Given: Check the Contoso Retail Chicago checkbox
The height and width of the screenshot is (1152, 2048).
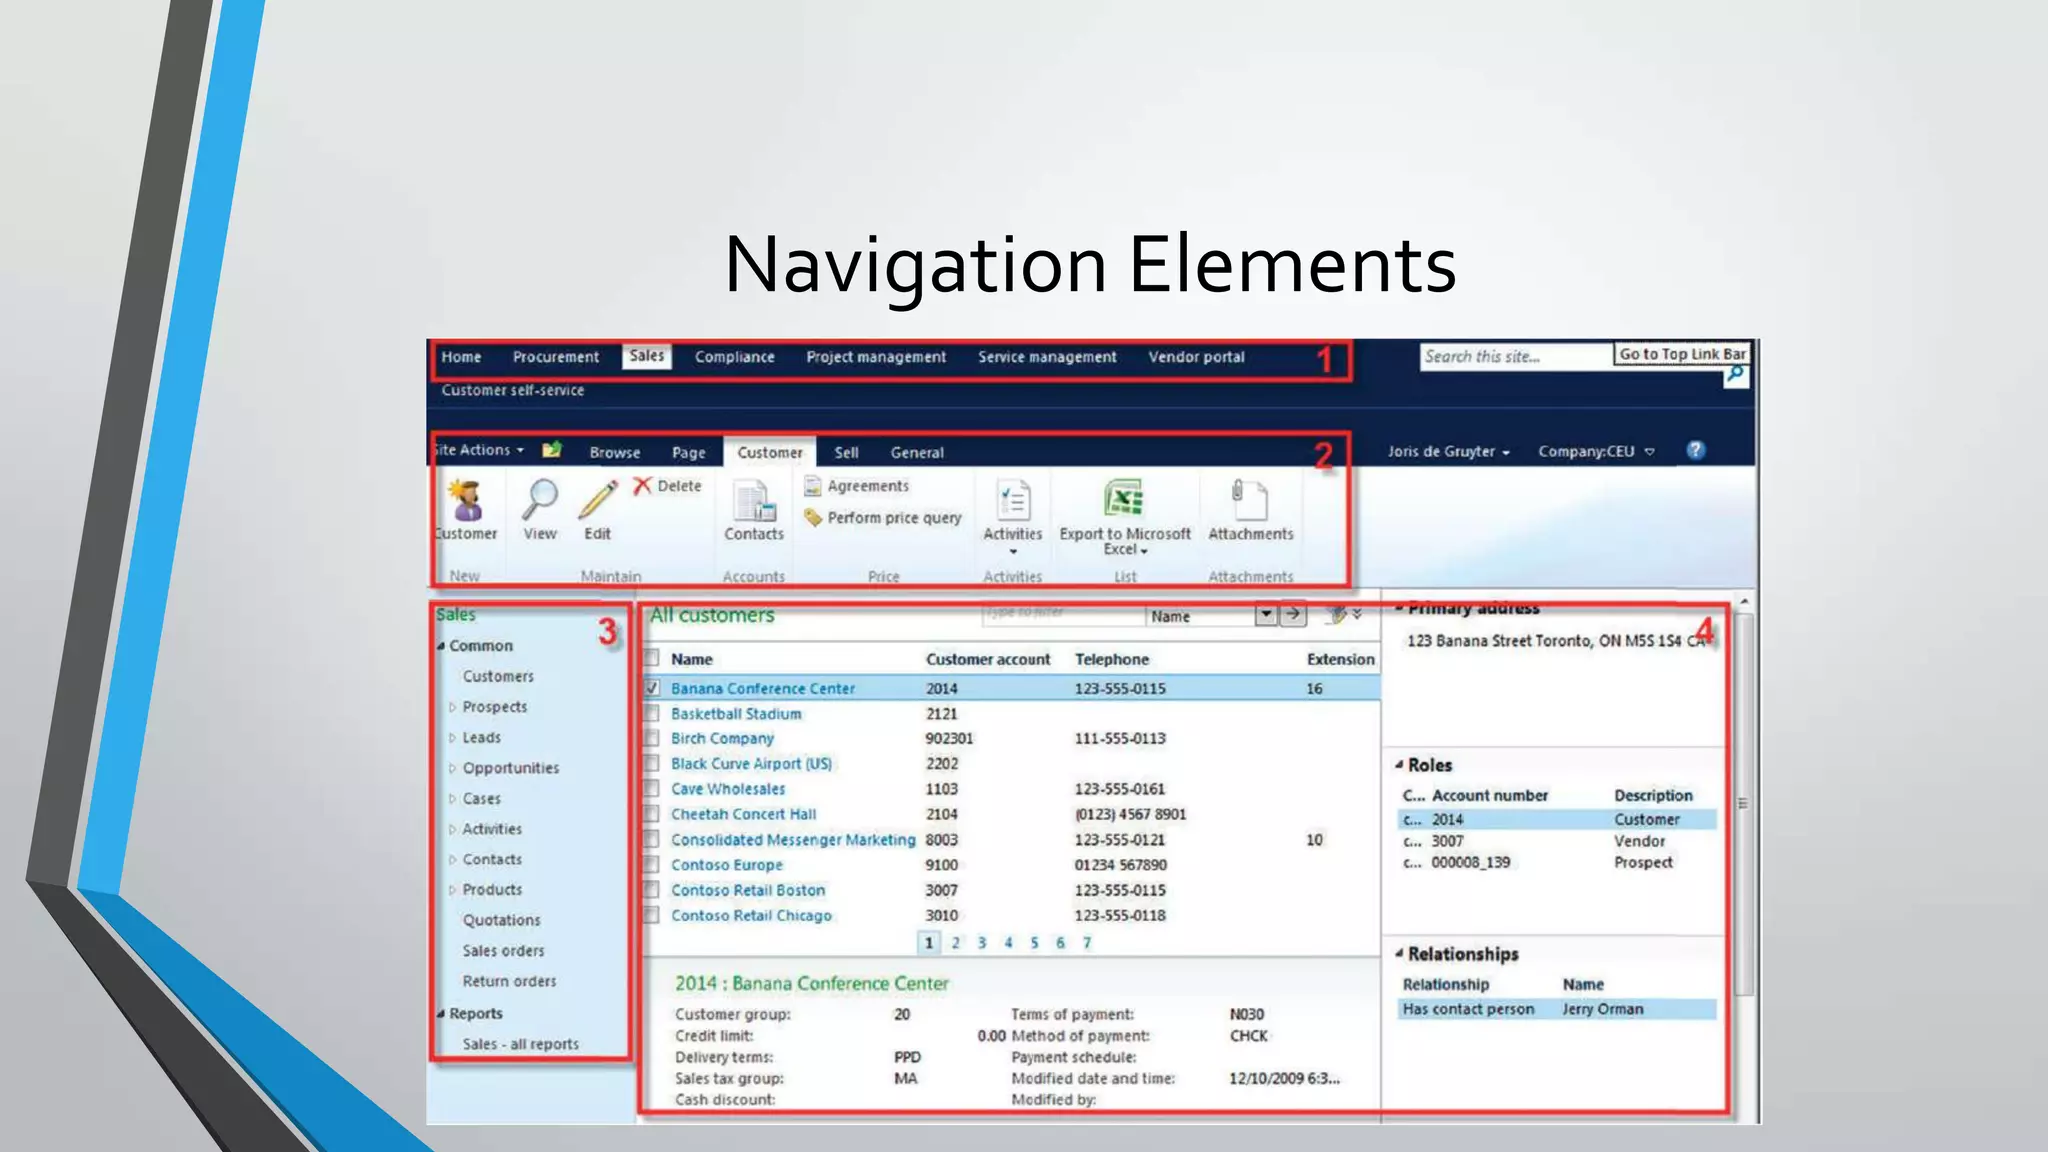Looking at the screenshot, I should pos(652,915).
